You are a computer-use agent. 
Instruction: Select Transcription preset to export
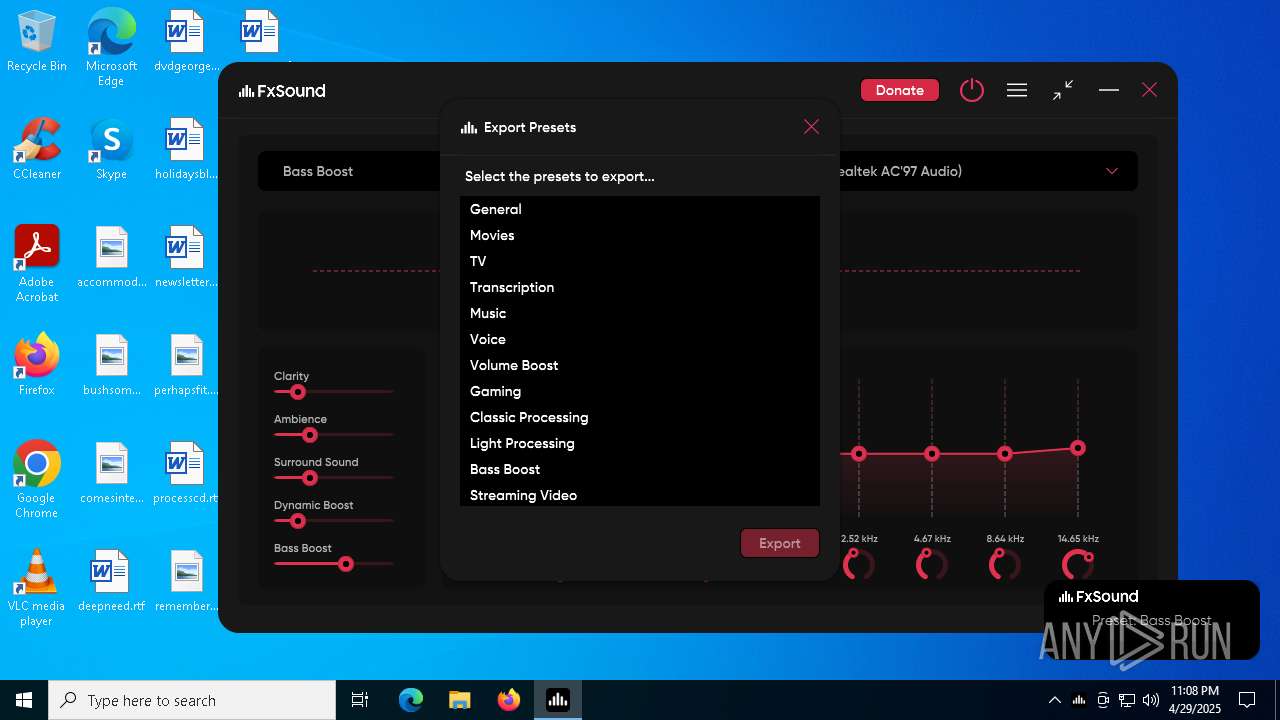click(640, 287)
